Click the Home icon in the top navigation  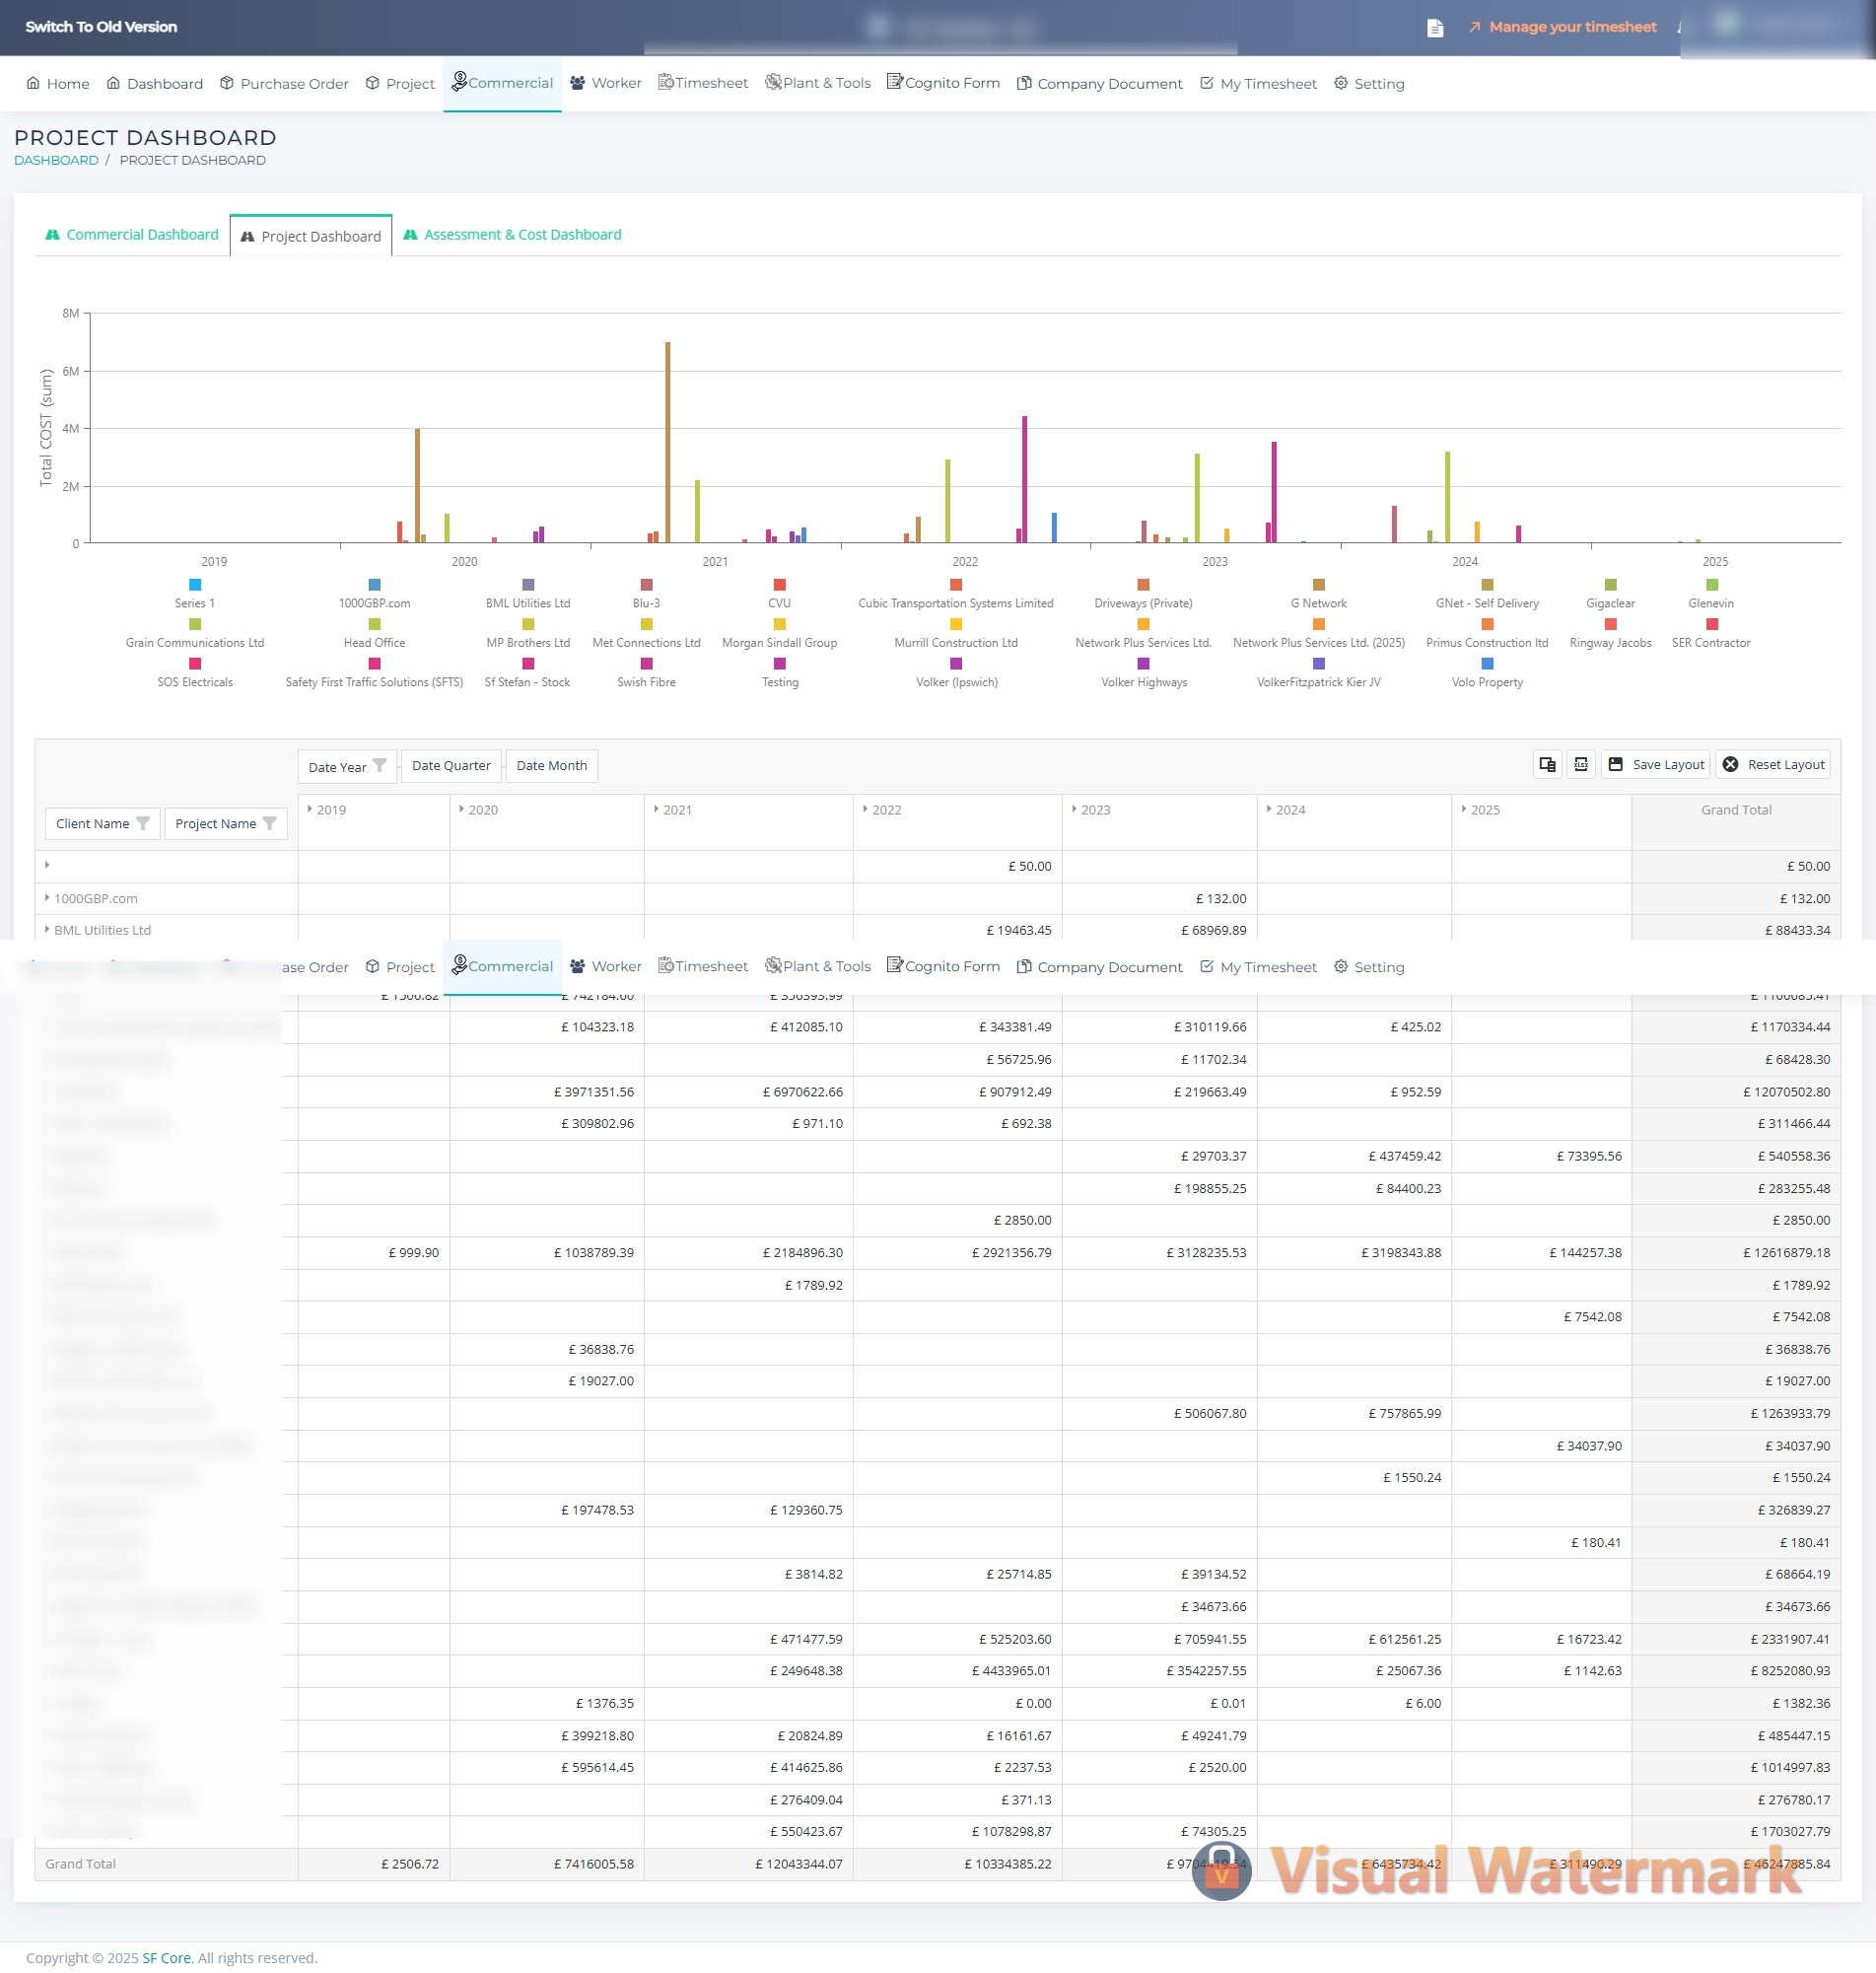pyautogui.click(x=33, y=83)
